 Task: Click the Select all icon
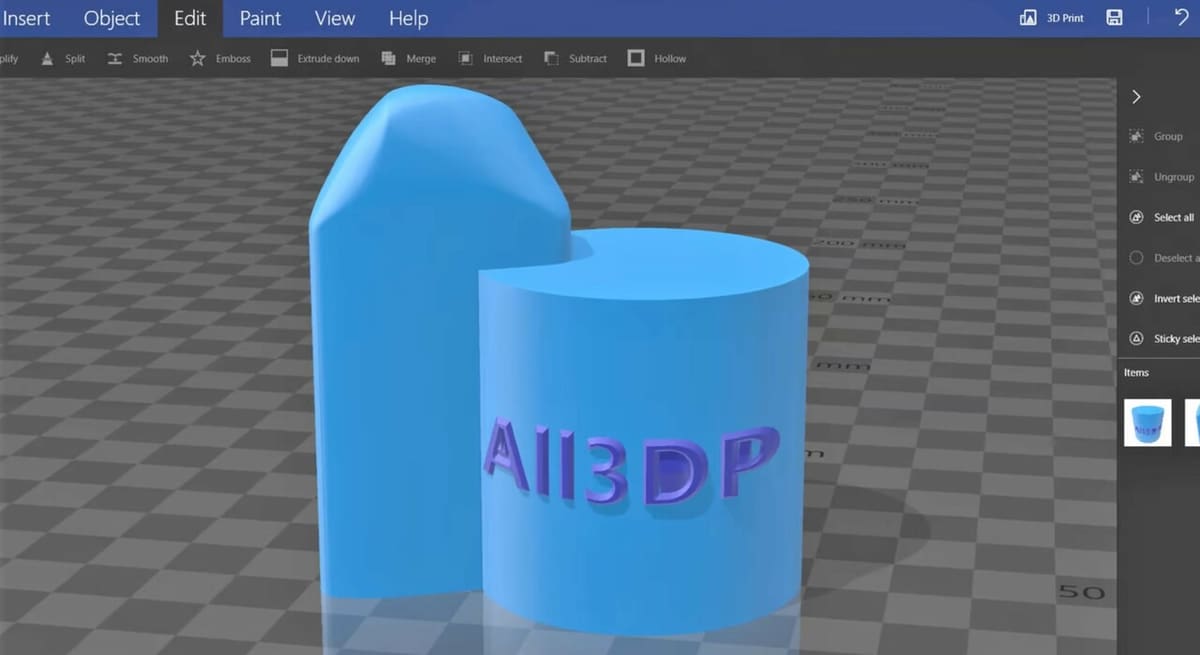(x=1136, y=217)
